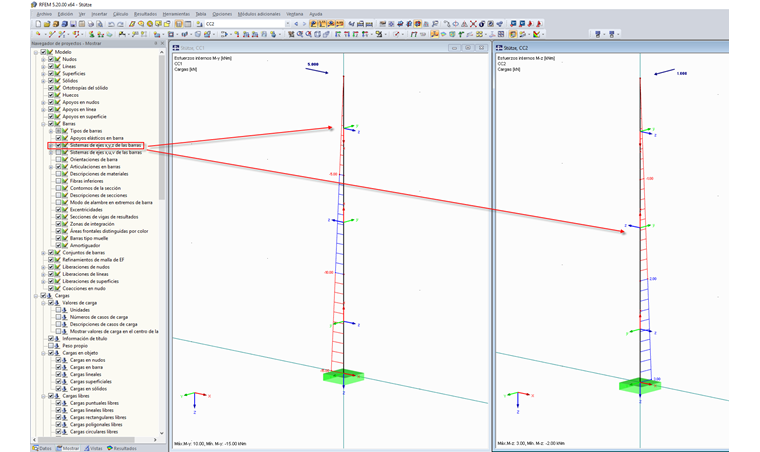The width and height of the screenshot is (760, 452).
Task: Expand the Tipos de barras node
Action: tap(51, 131)
